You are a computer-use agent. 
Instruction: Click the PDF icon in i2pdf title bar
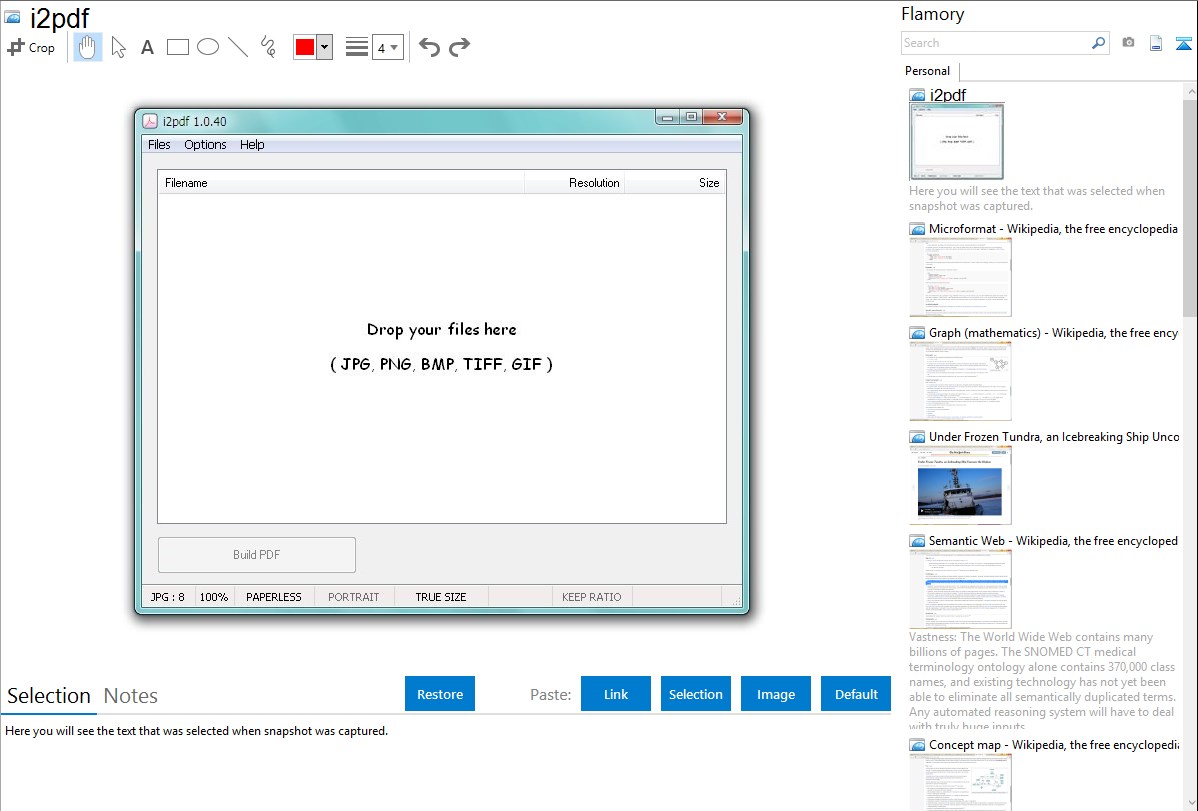pos(150,122)
